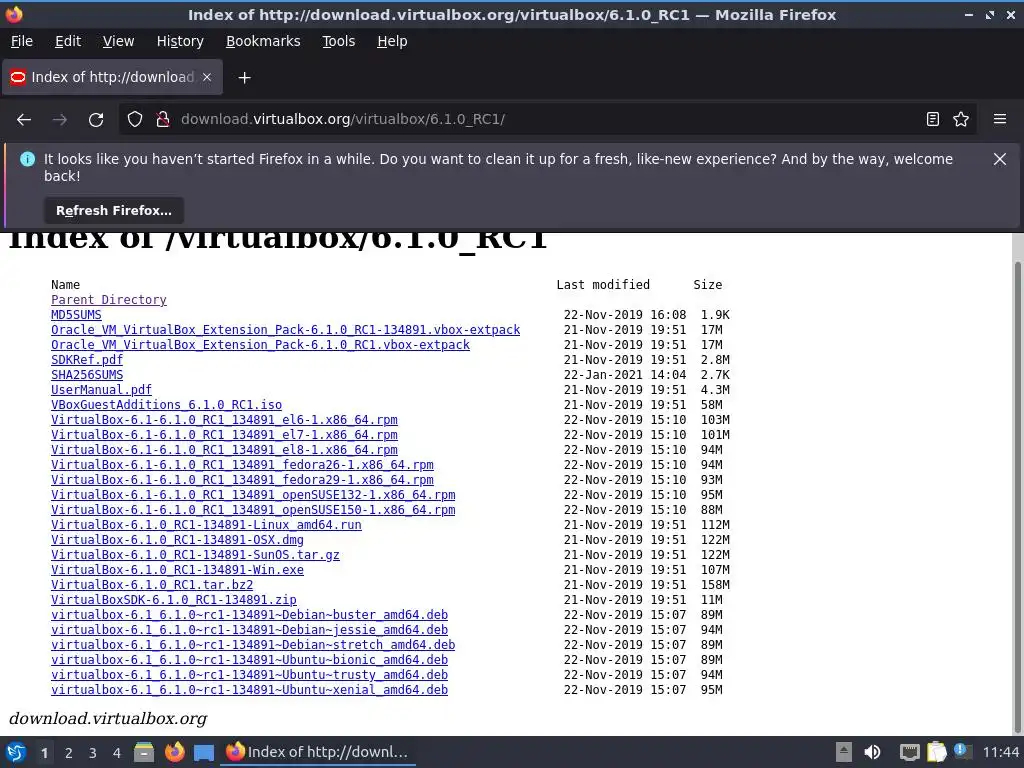Open the Help menu

pos(392,41)
